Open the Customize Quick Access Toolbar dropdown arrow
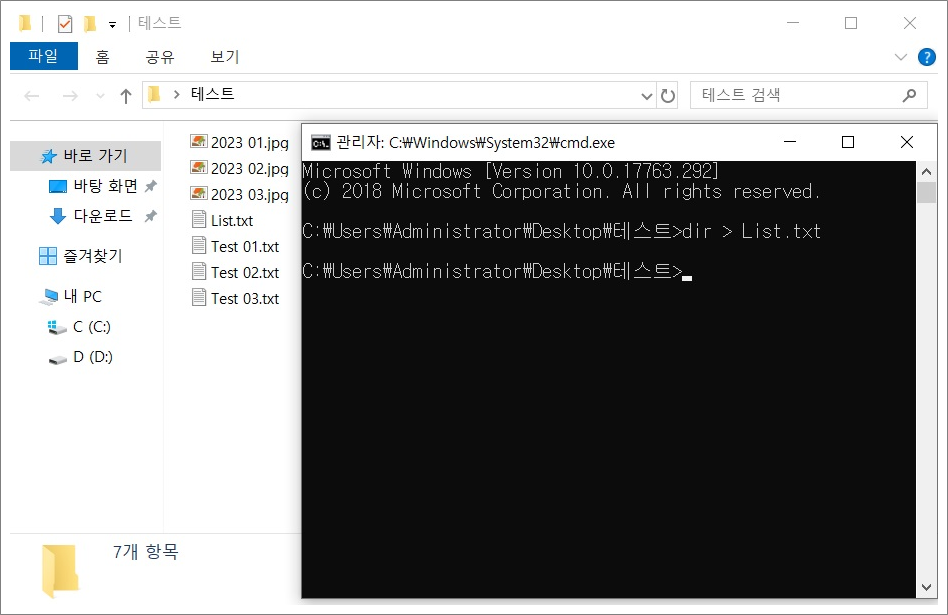Viewport: 948px width, 615px height. point(112,25)
